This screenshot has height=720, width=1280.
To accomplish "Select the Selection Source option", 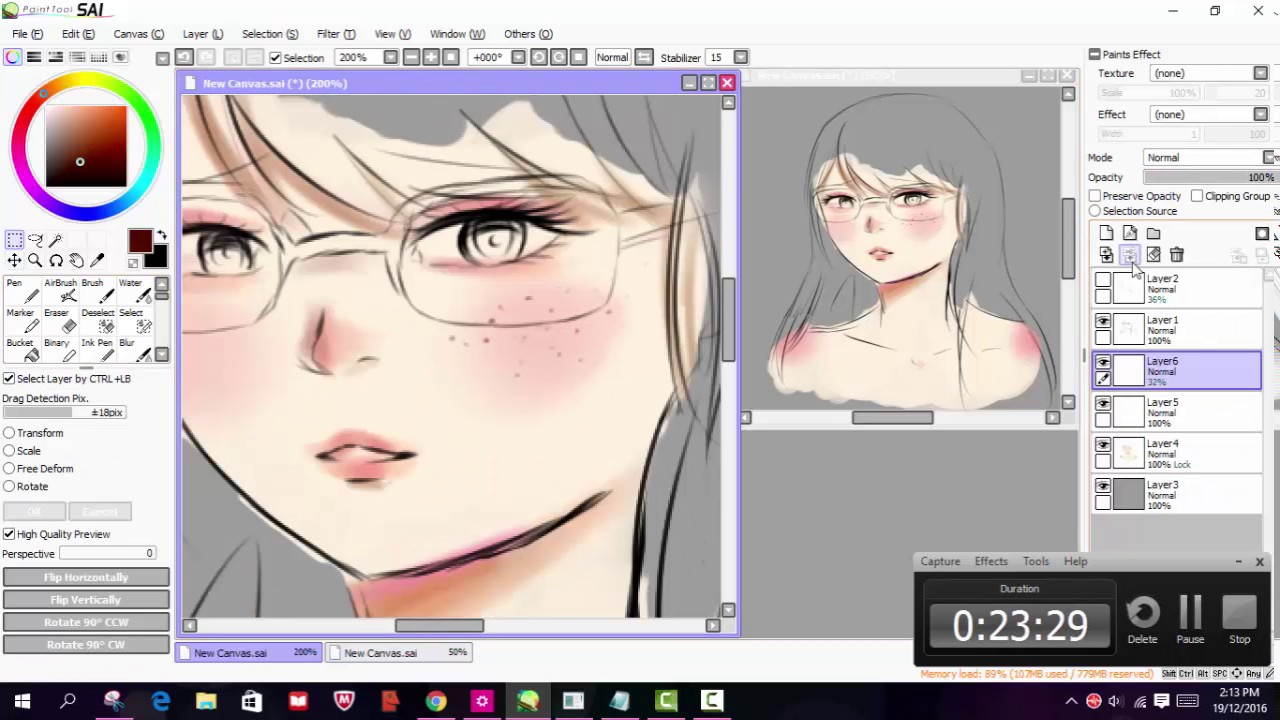I will (x=1095, y=211).
